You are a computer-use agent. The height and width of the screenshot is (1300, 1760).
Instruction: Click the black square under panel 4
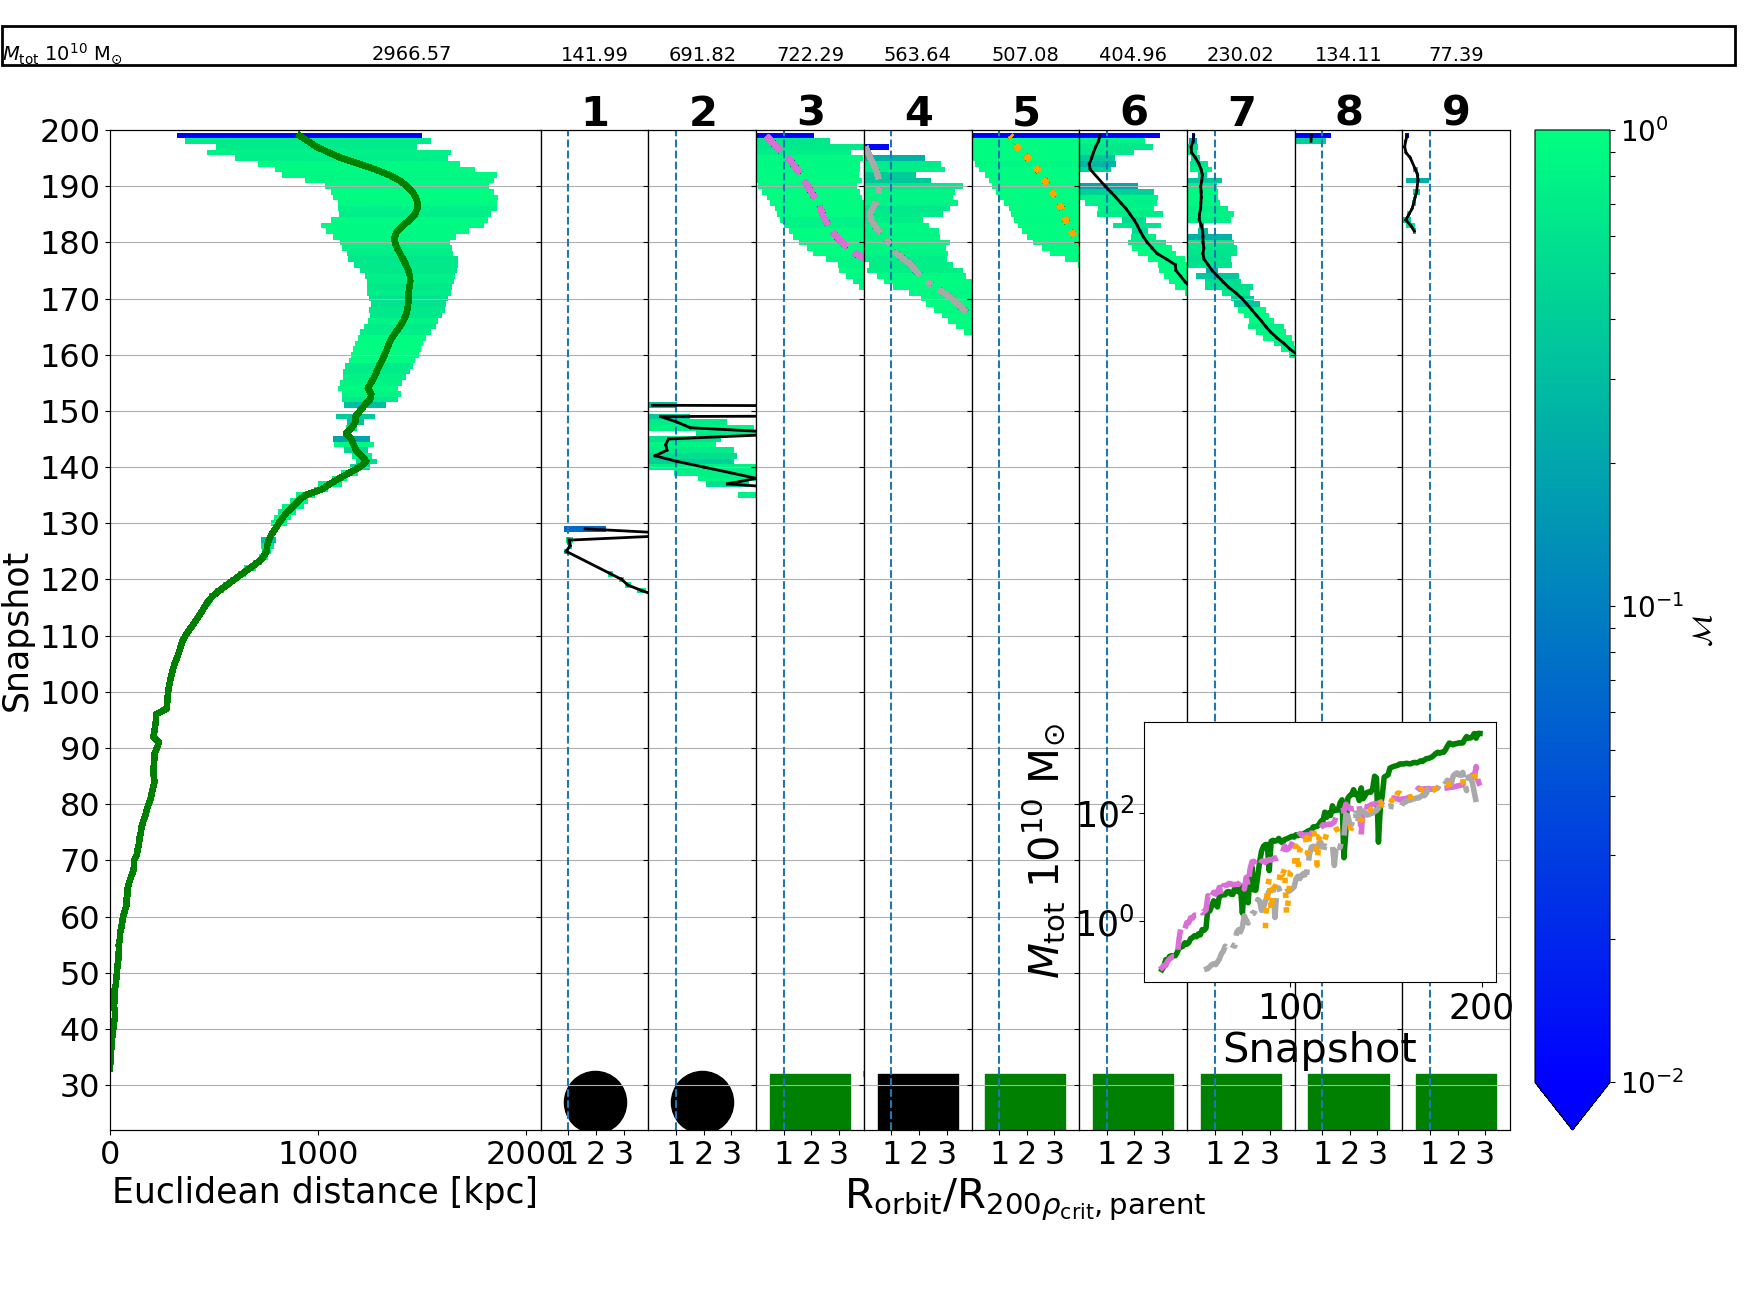point(918,1102)
